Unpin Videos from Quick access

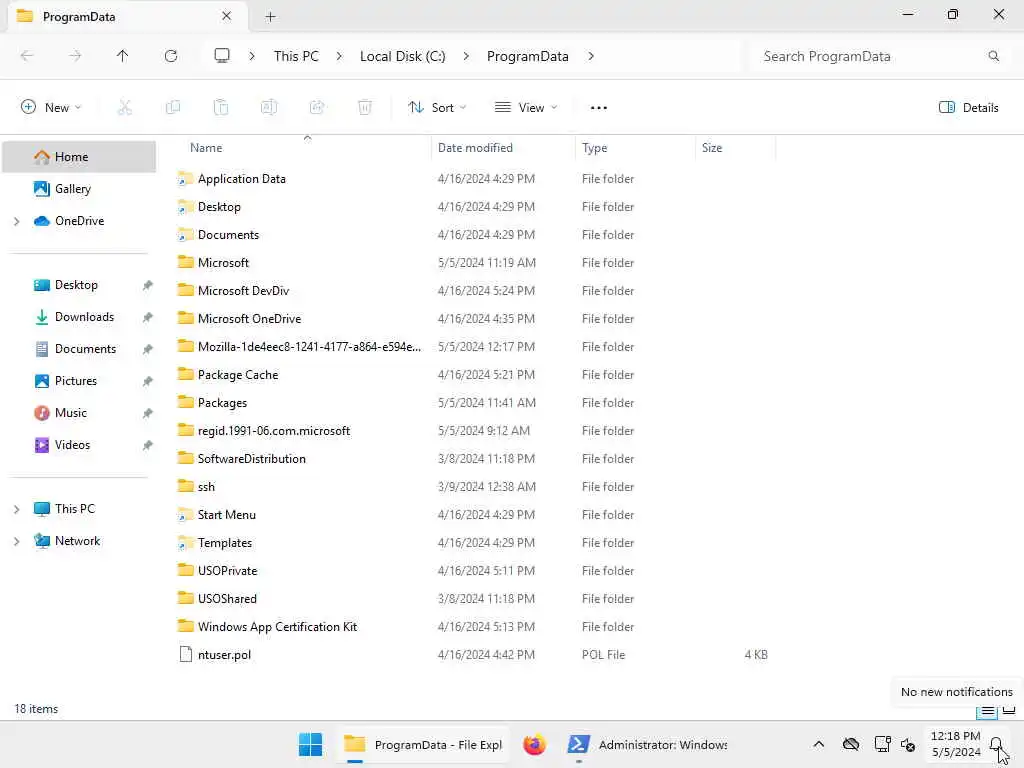pos(148,445)
